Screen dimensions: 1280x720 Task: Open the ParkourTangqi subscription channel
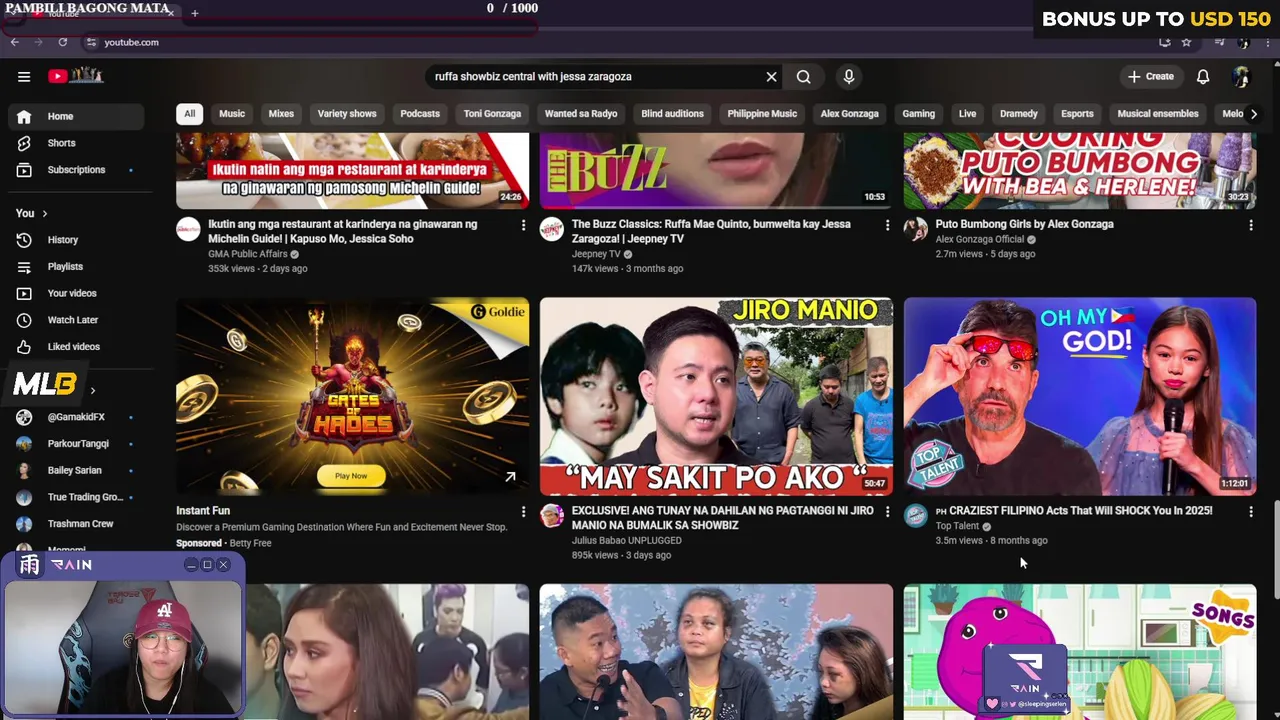pyautogui.click(x=76, y=444)
